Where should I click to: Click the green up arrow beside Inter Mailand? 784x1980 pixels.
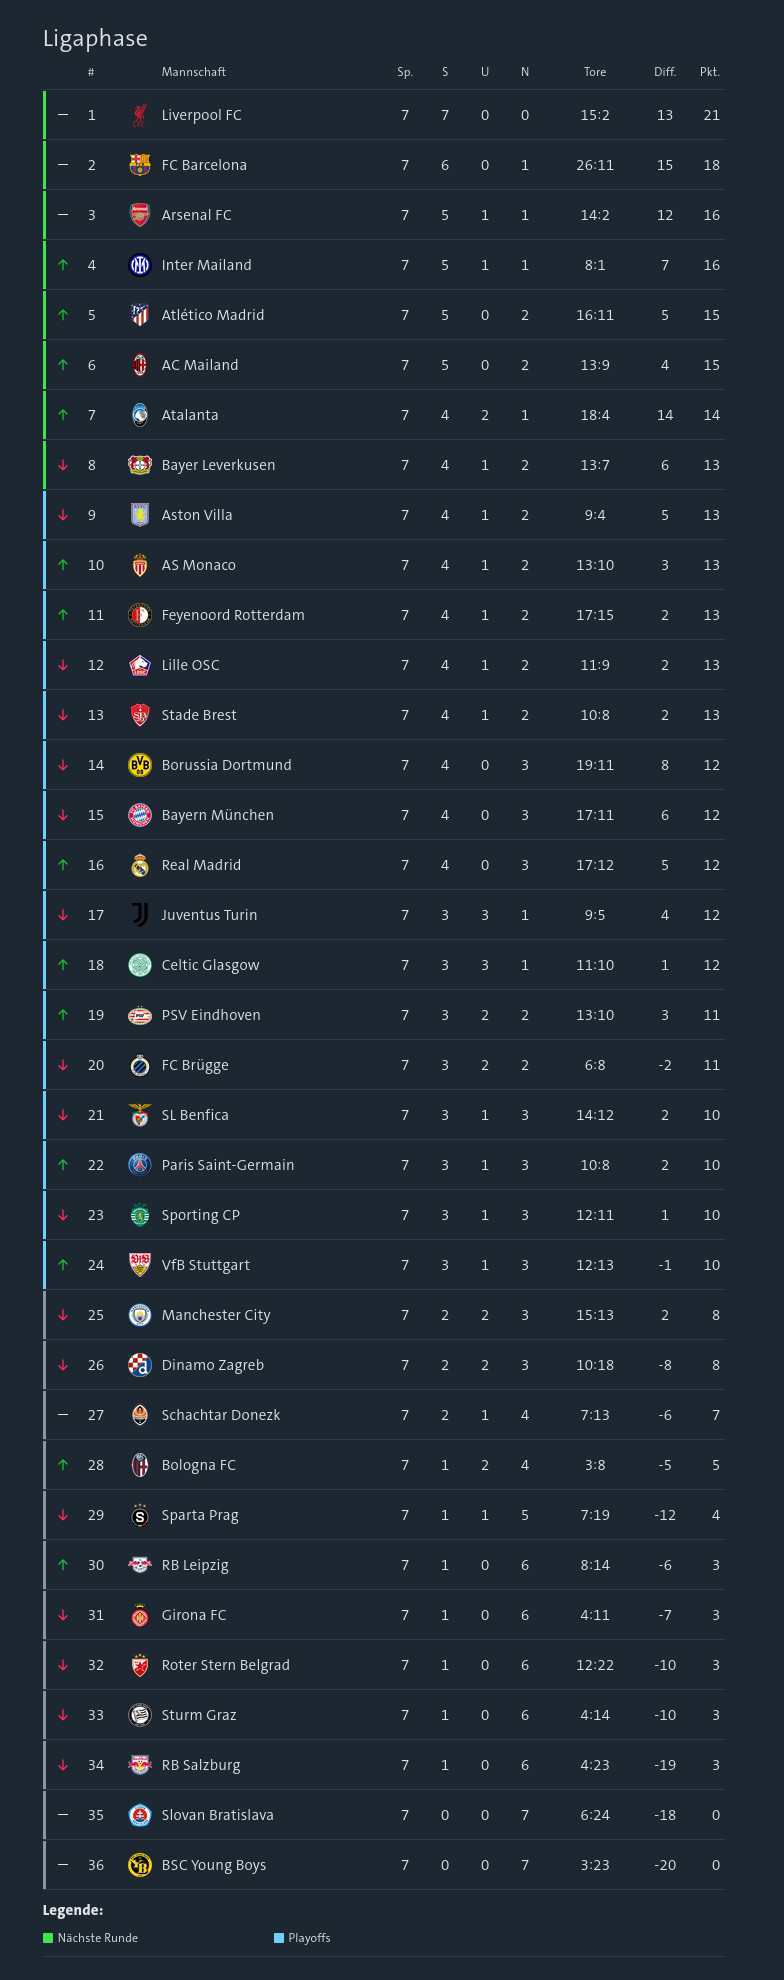[x=63, y=265]
